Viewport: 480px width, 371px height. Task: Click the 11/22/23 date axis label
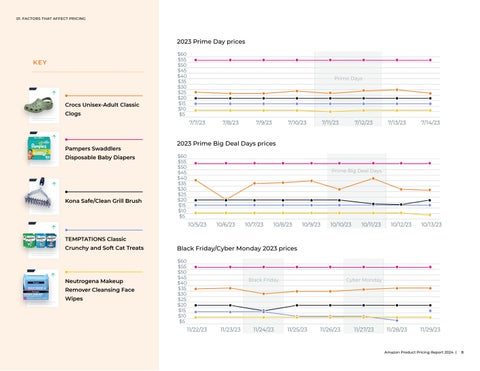pyautogui.click(x=197, y=330)
